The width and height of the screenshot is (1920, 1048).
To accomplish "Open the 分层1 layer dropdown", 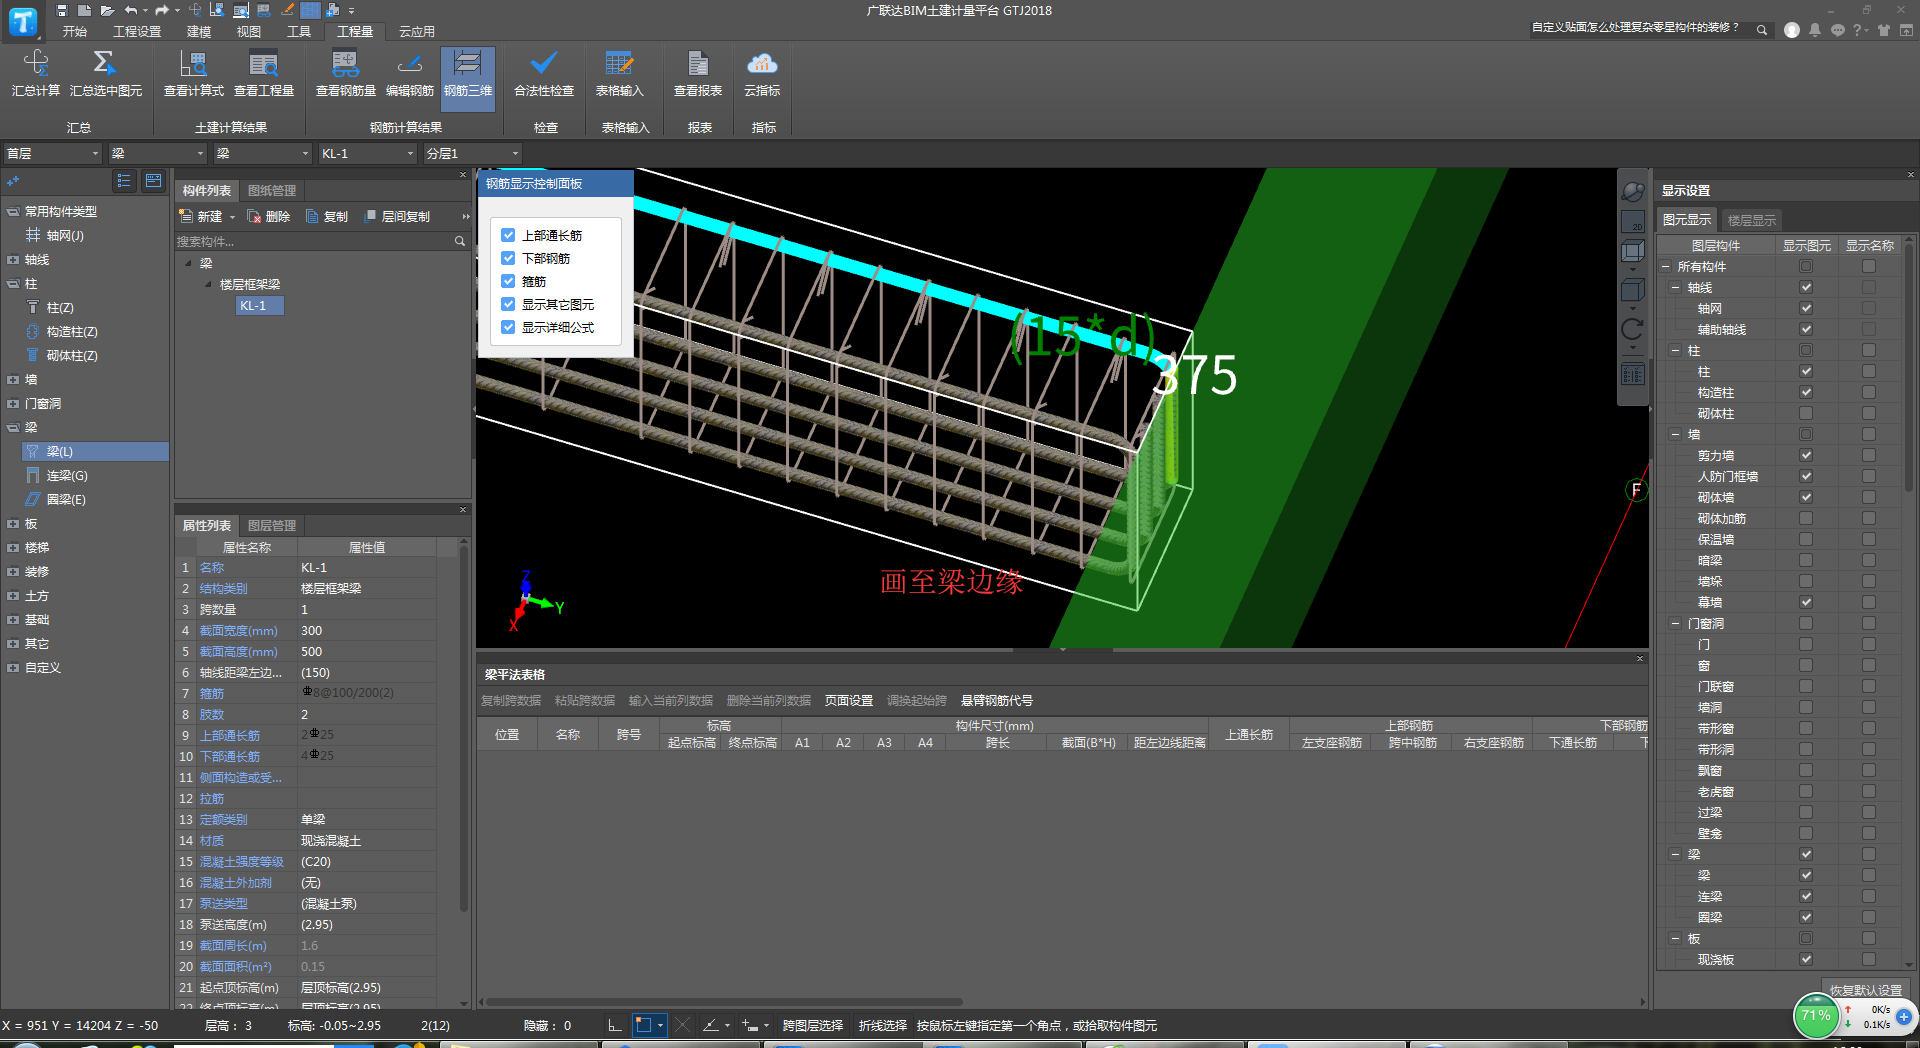I will pos(472,153).
